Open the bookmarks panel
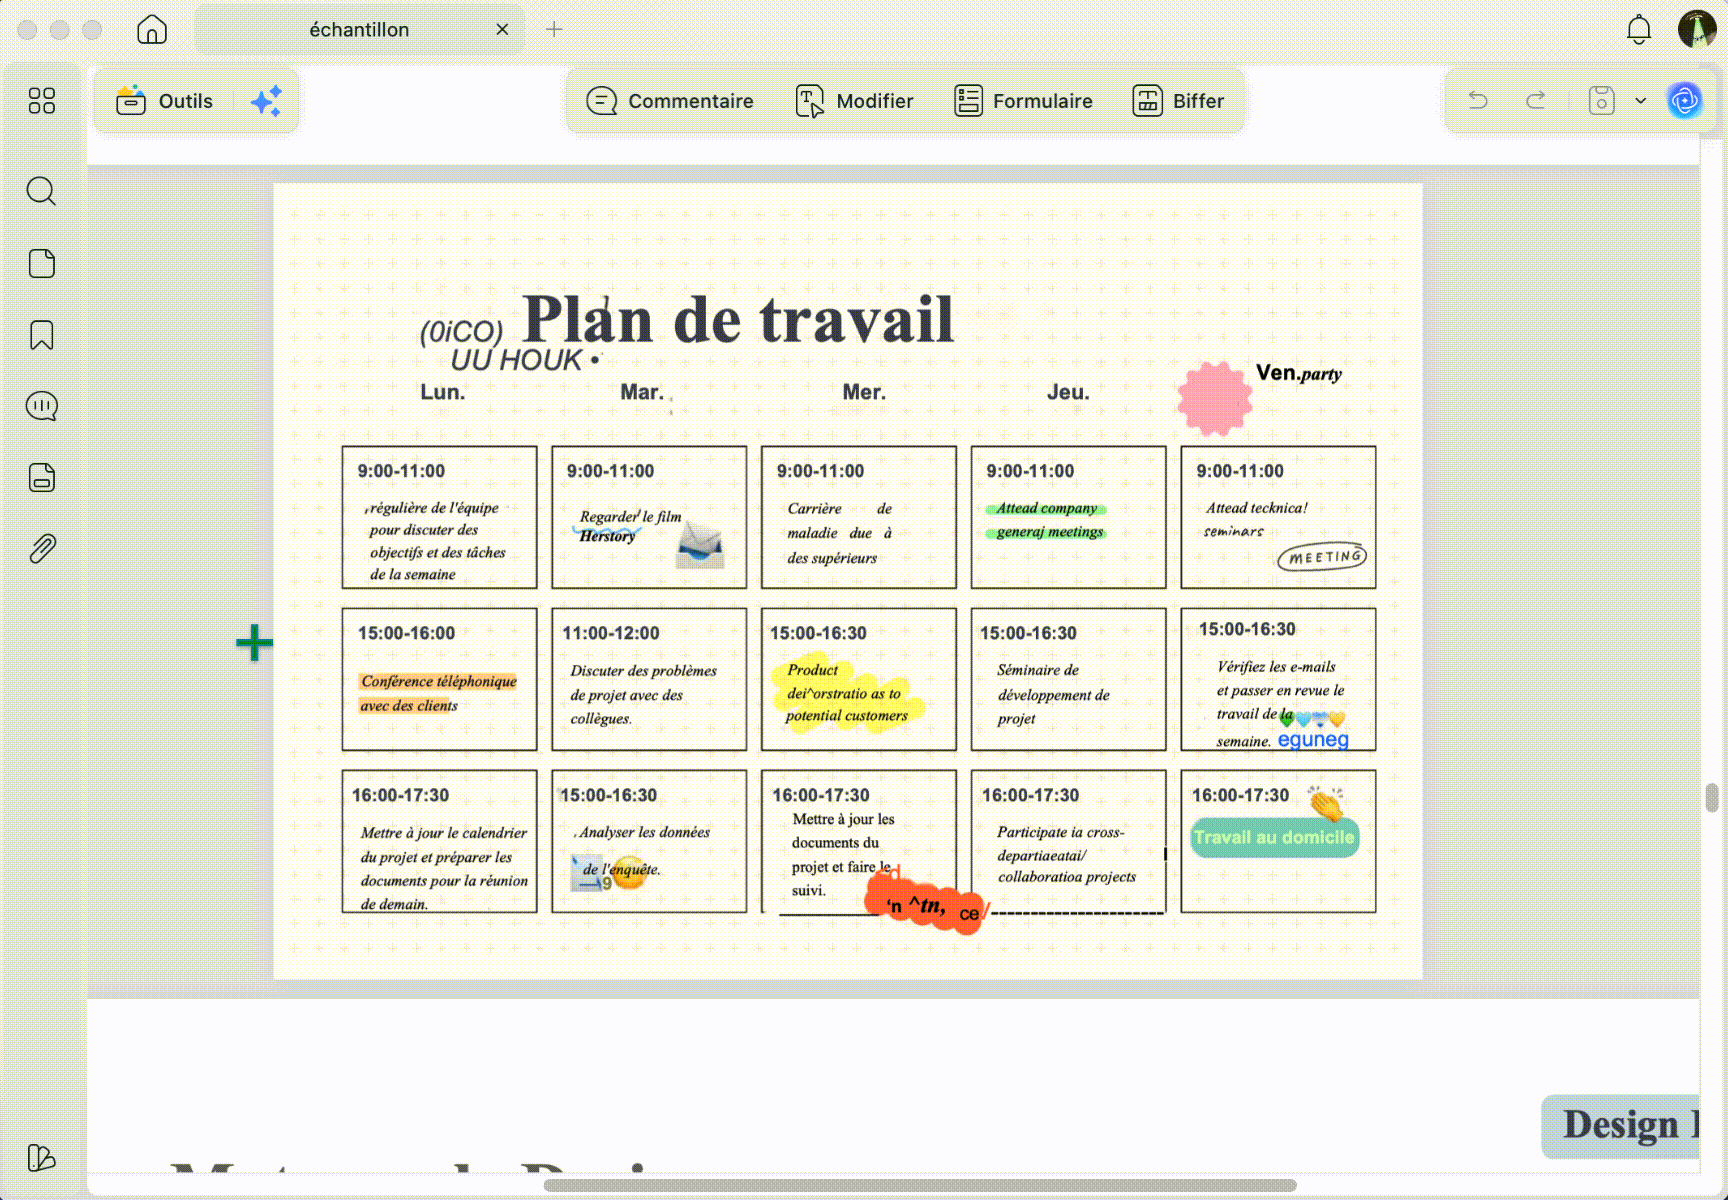This screenshot has width=1728, height=1200. pos(42,335)
